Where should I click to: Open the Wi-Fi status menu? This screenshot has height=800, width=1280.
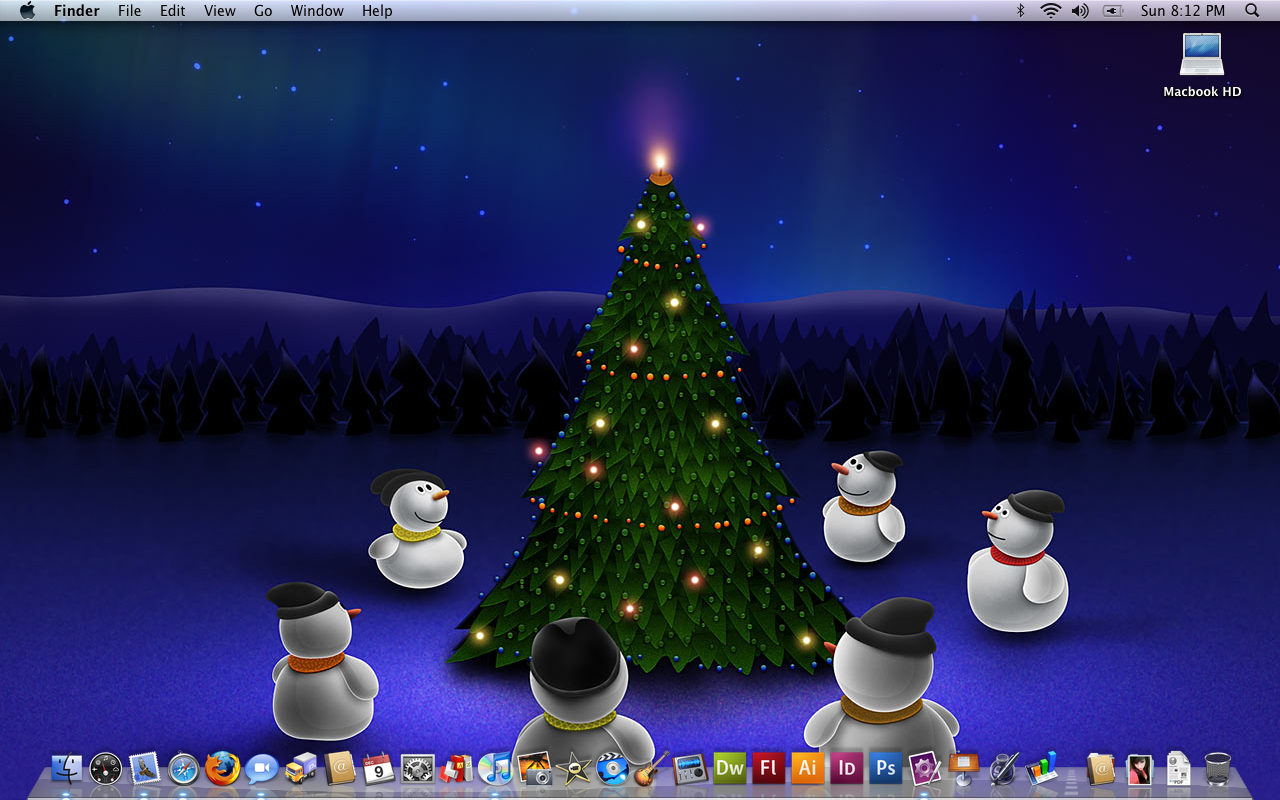(x=1050, y=11)
